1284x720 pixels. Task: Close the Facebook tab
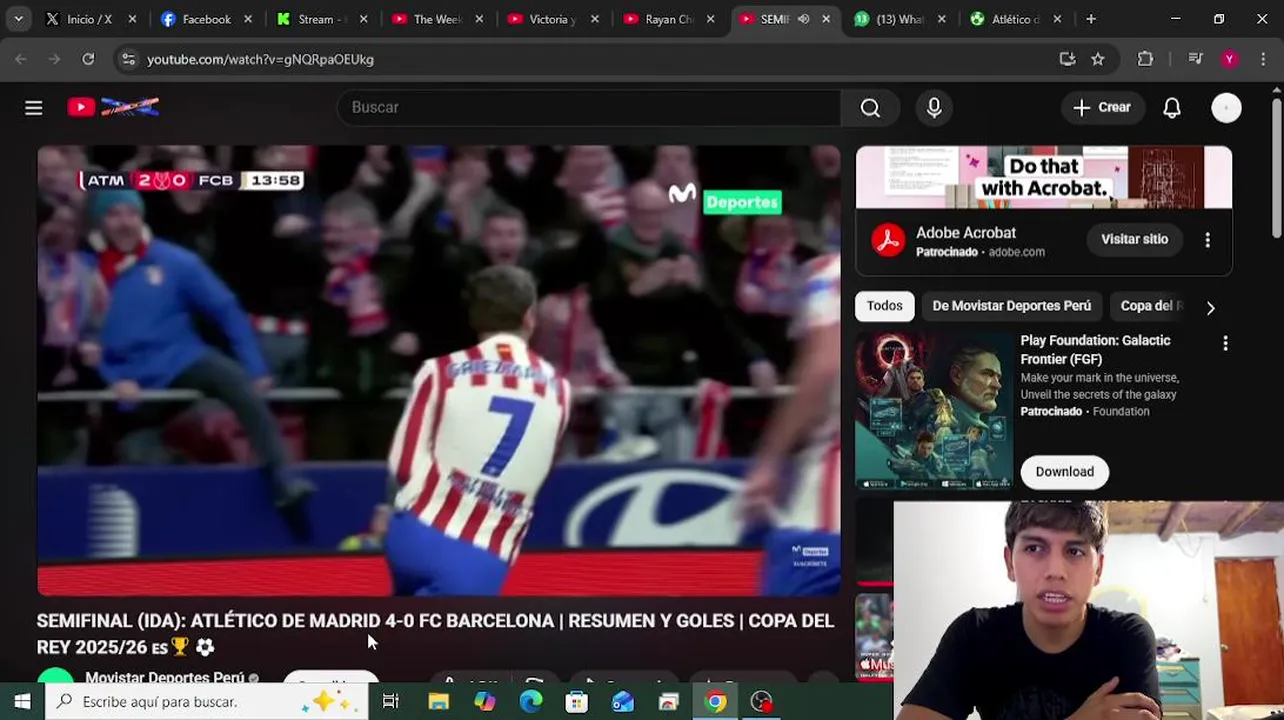point(248,19)
